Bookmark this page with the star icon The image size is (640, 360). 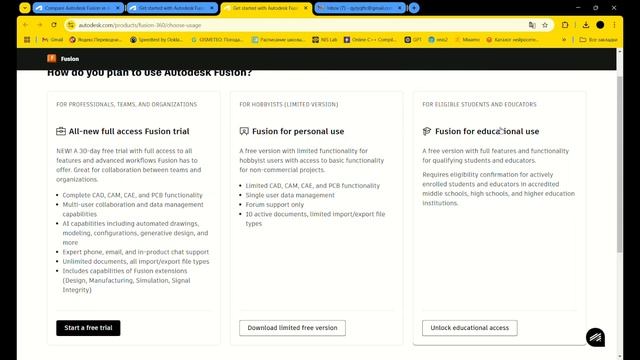click(x=545, y=25)
